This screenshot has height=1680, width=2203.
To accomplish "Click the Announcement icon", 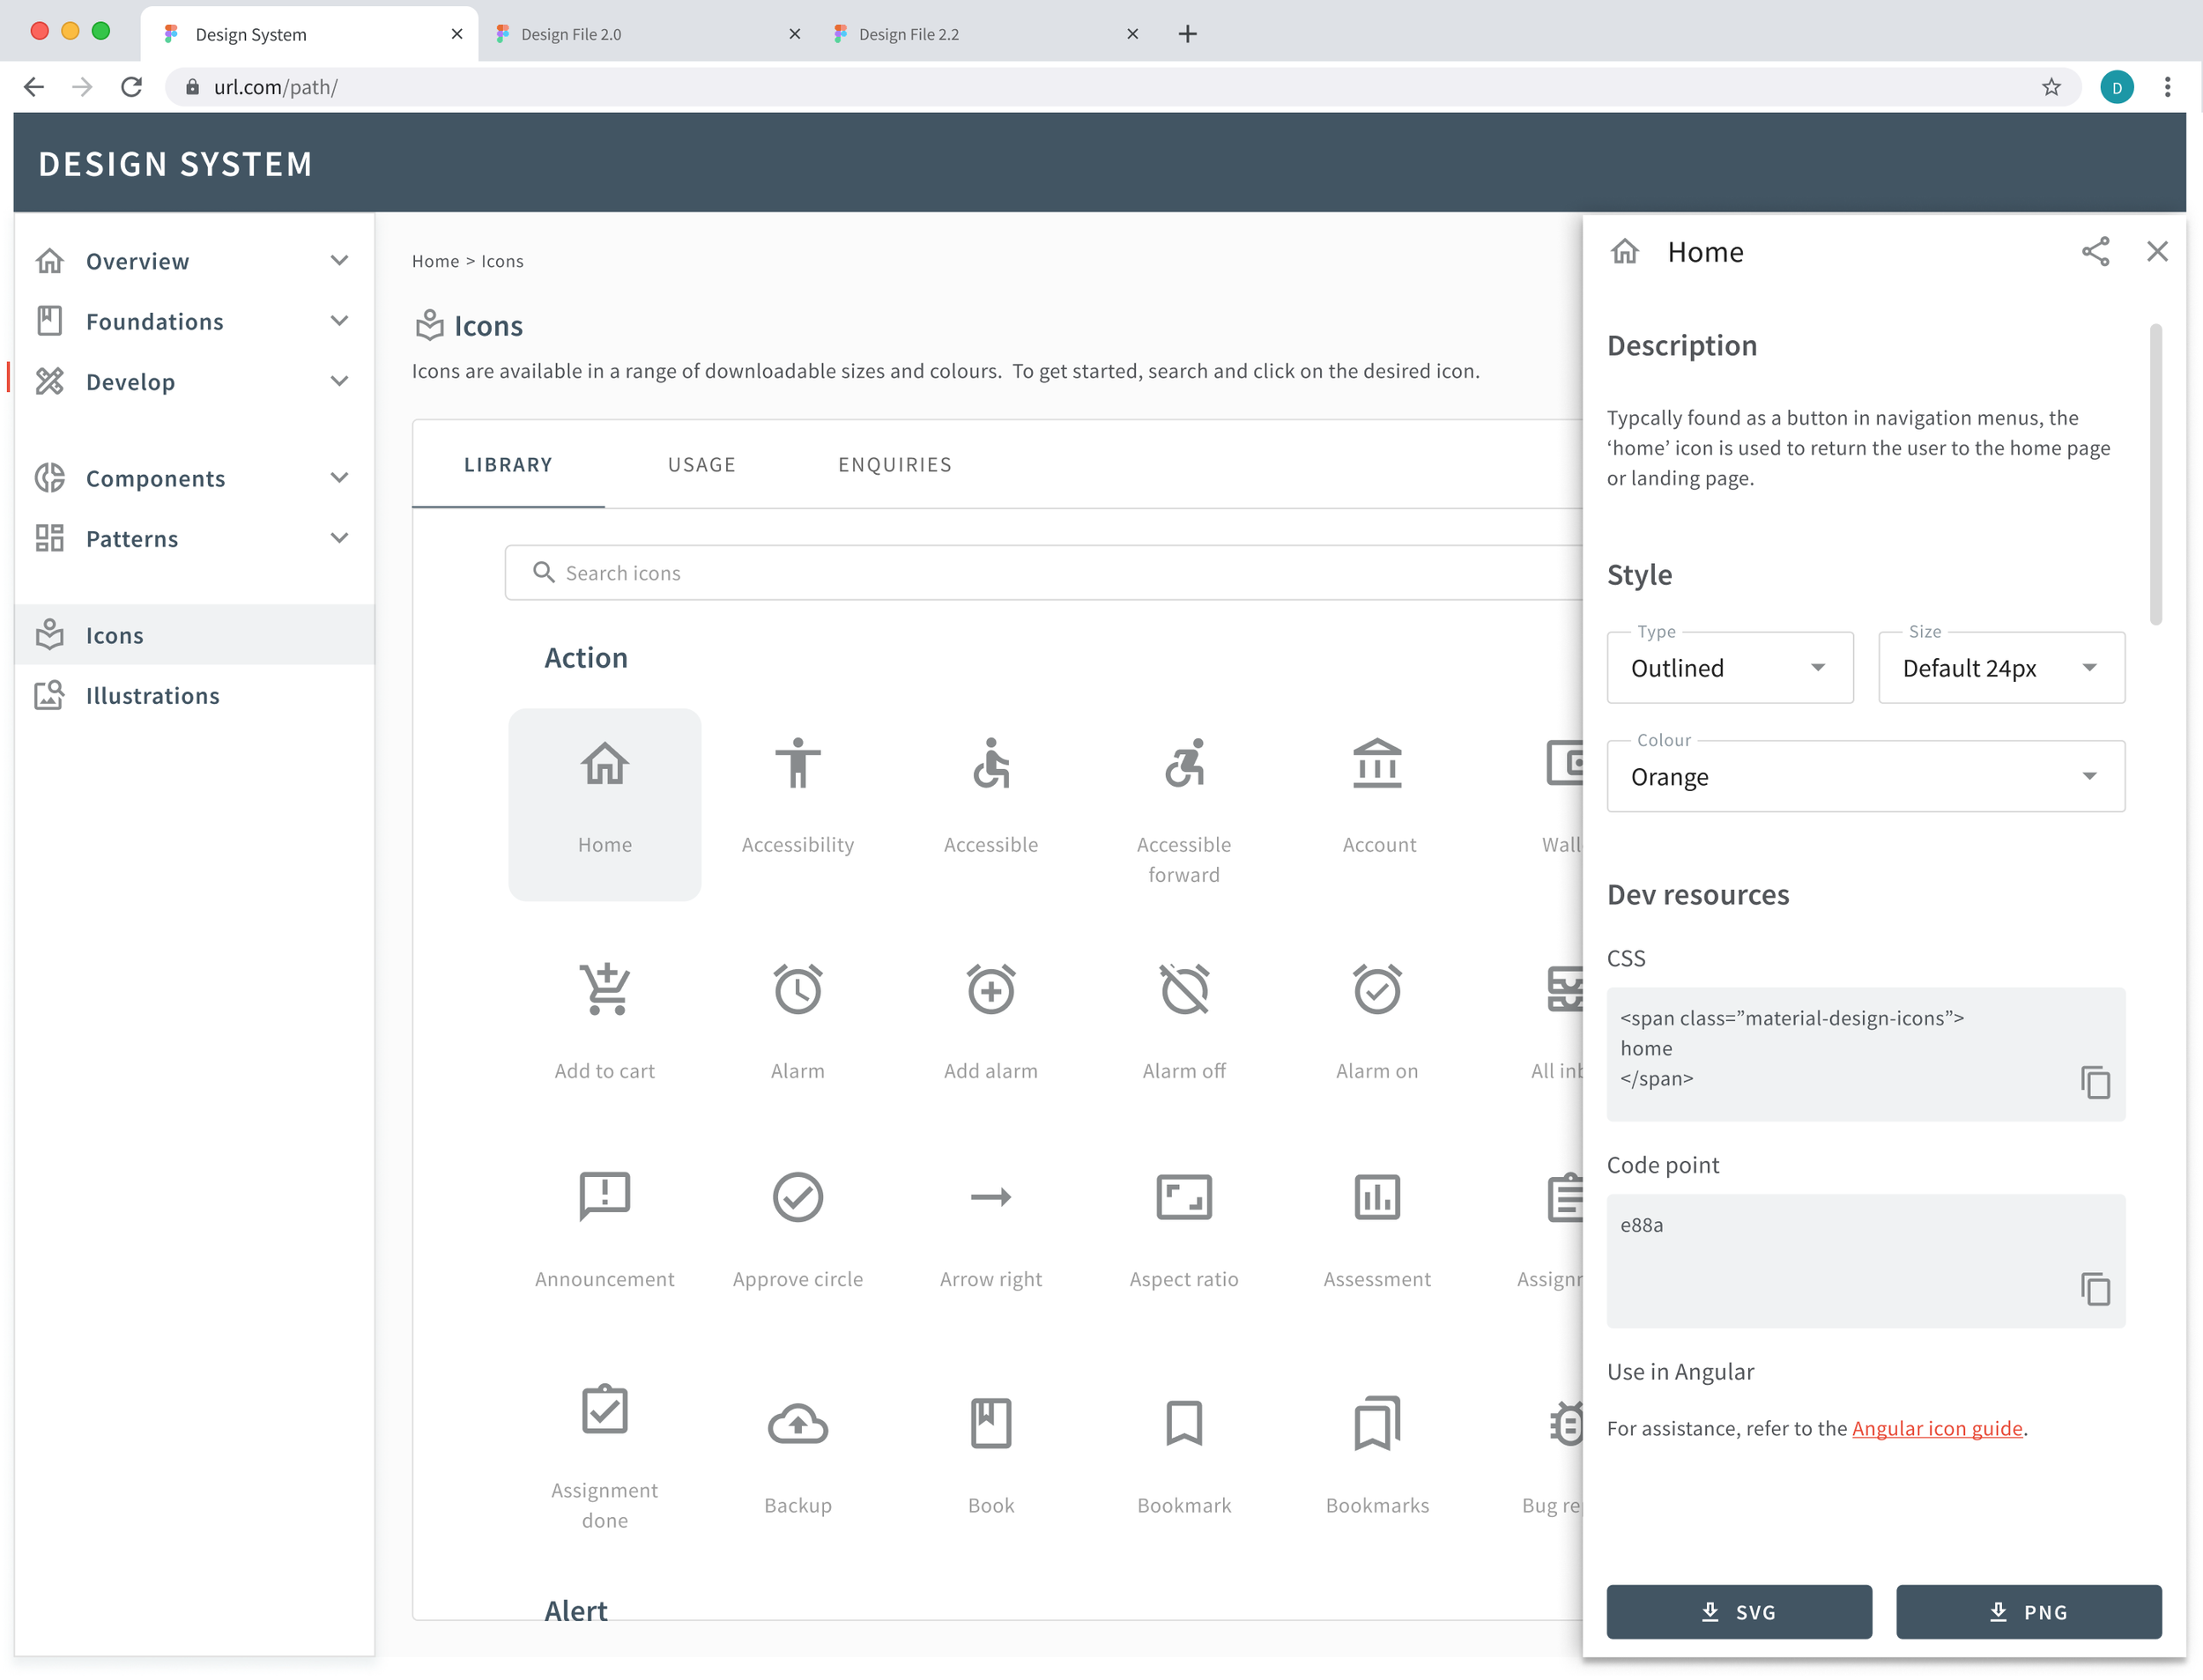I will (x=604, y=1220).
